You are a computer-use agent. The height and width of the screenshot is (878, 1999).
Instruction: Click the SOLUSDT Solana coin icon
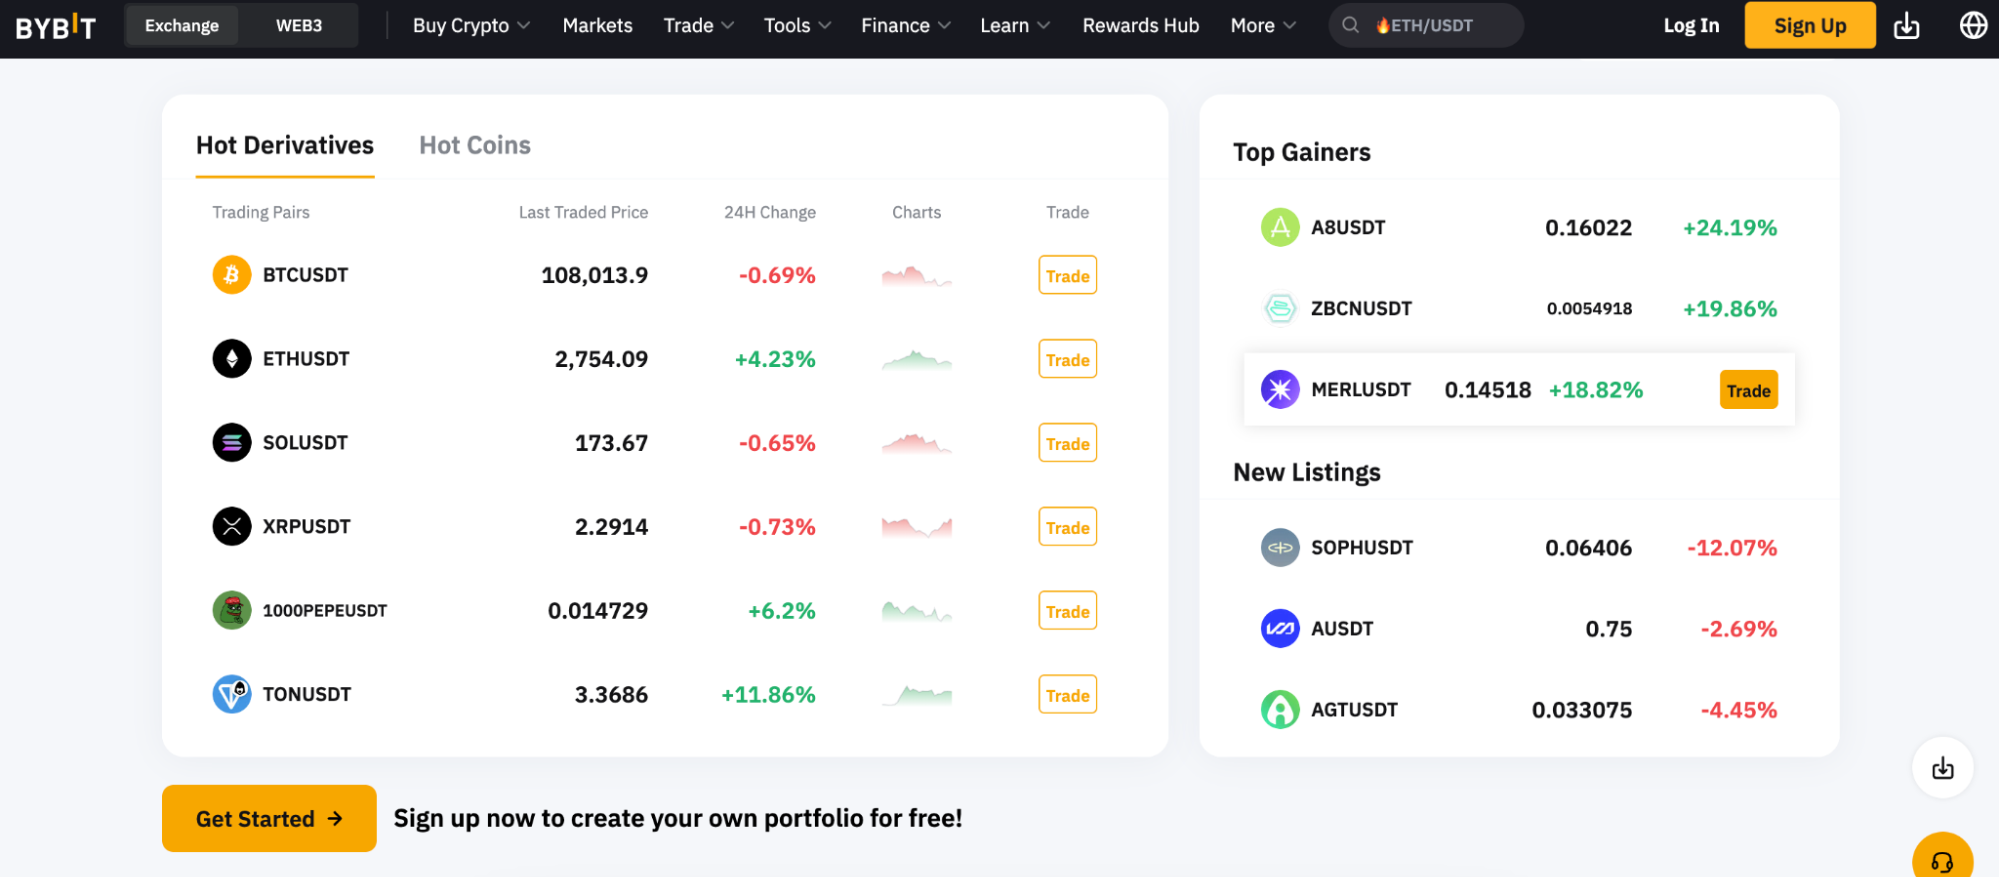pos(232,443)
